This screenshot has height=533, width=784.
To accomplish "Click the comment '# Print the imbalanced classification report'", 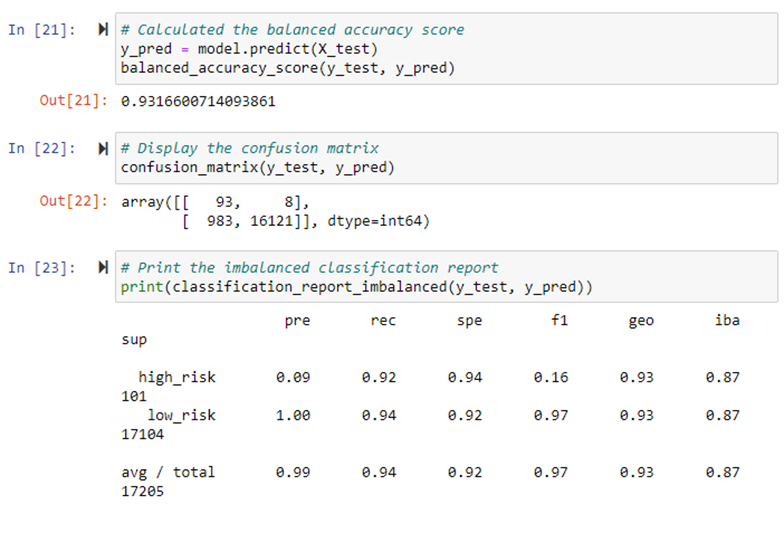I will (310, 268).
